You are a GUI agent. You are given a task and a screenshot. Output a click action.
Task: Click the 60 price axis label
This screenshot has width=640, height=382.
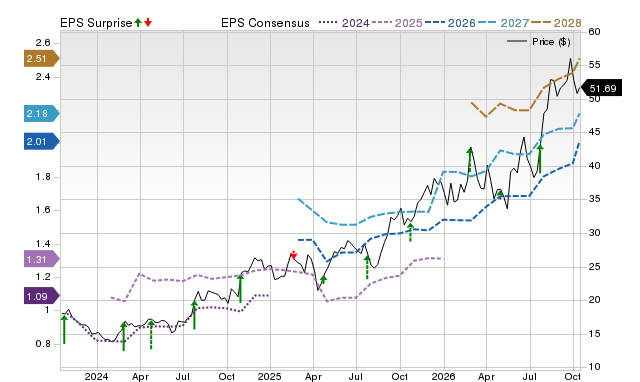pyautogui.click(x=594, y=32)
